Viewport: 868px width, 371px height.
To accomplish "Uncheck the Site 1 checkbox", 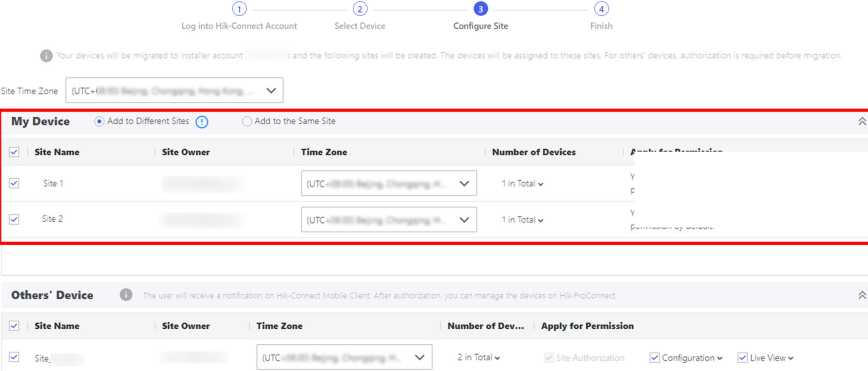I will tap(14, 183).
